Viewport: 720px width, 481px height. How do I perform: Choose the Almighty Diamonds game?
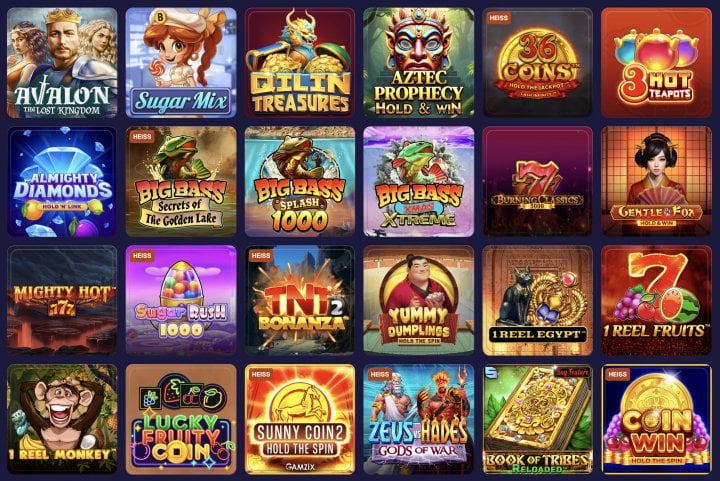coord(62,181)
